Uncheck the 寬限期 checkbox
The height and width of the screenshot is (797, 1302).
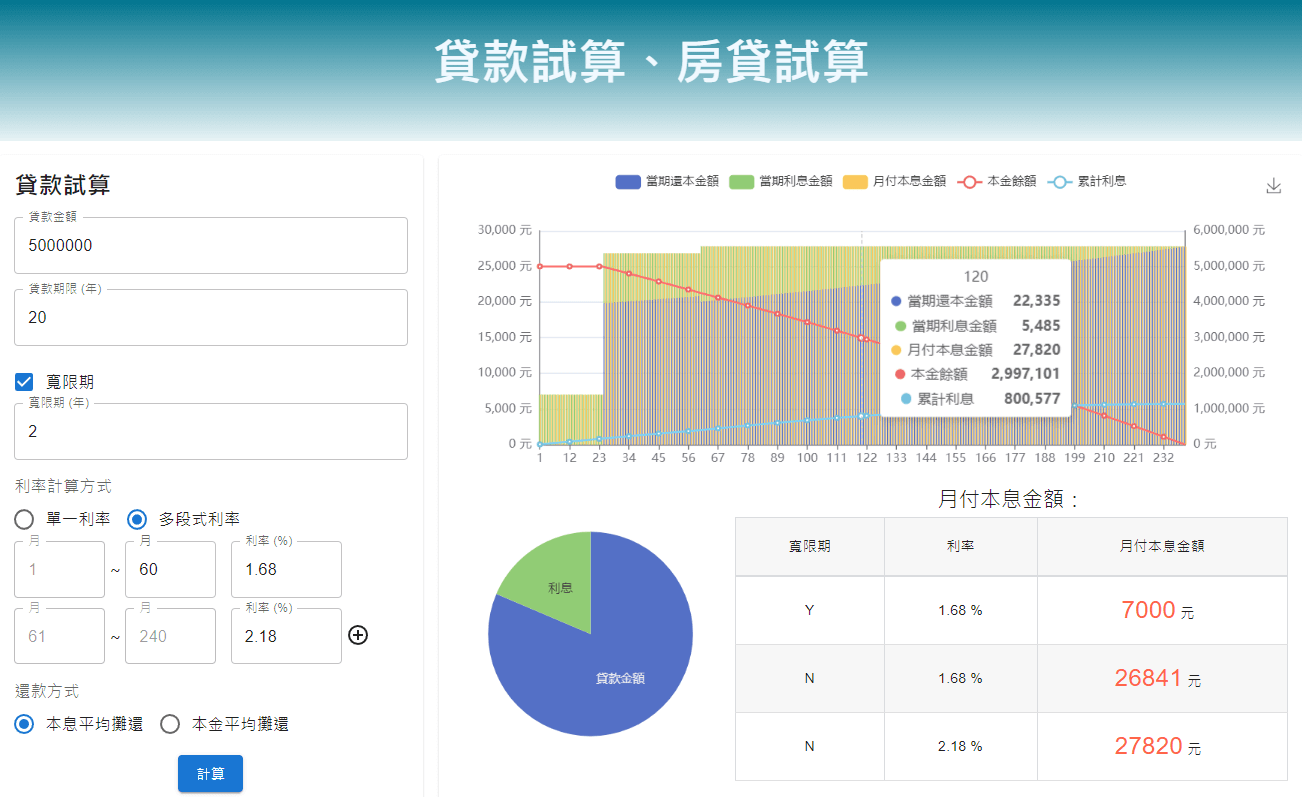pos(25,381)
